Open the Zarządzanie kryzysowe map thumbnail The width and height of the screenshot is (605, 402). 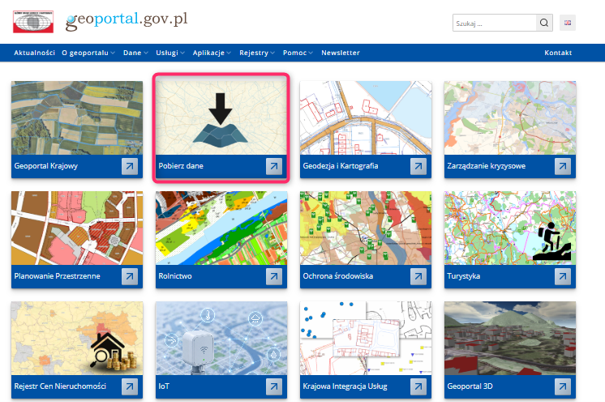point(510,118)
